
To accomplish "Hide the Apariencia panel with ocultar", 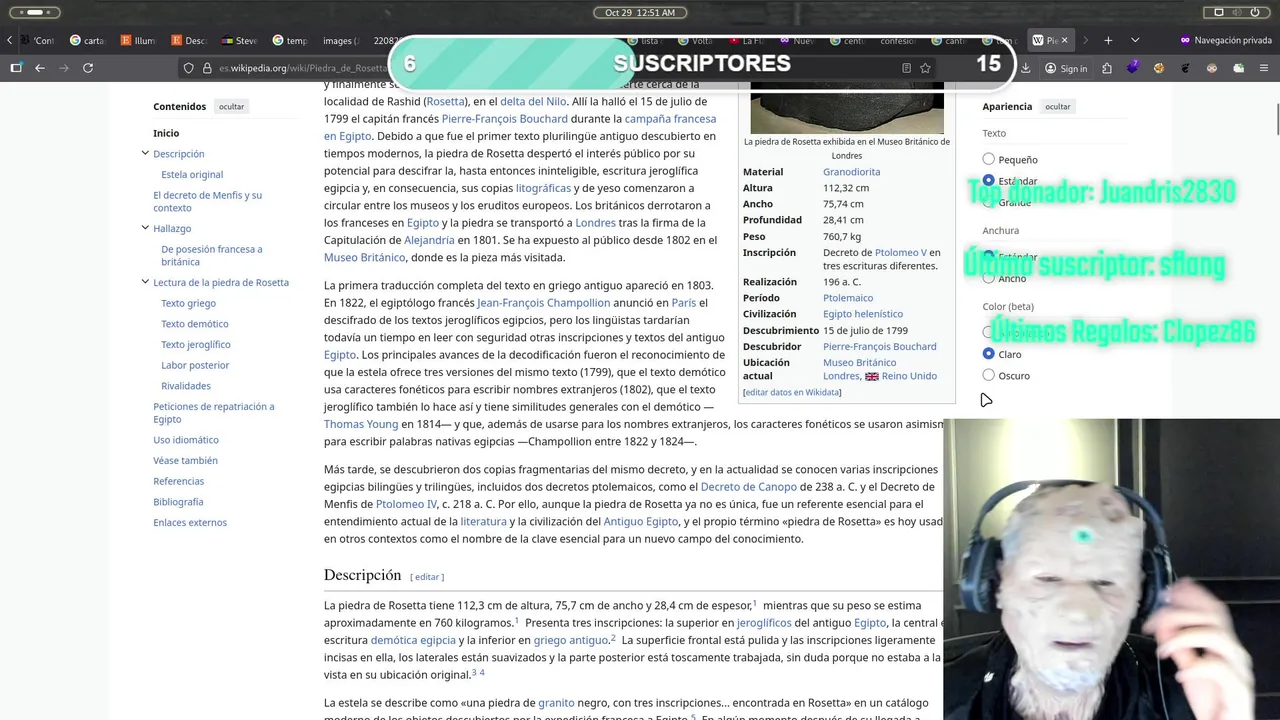I will [1057, 106].
